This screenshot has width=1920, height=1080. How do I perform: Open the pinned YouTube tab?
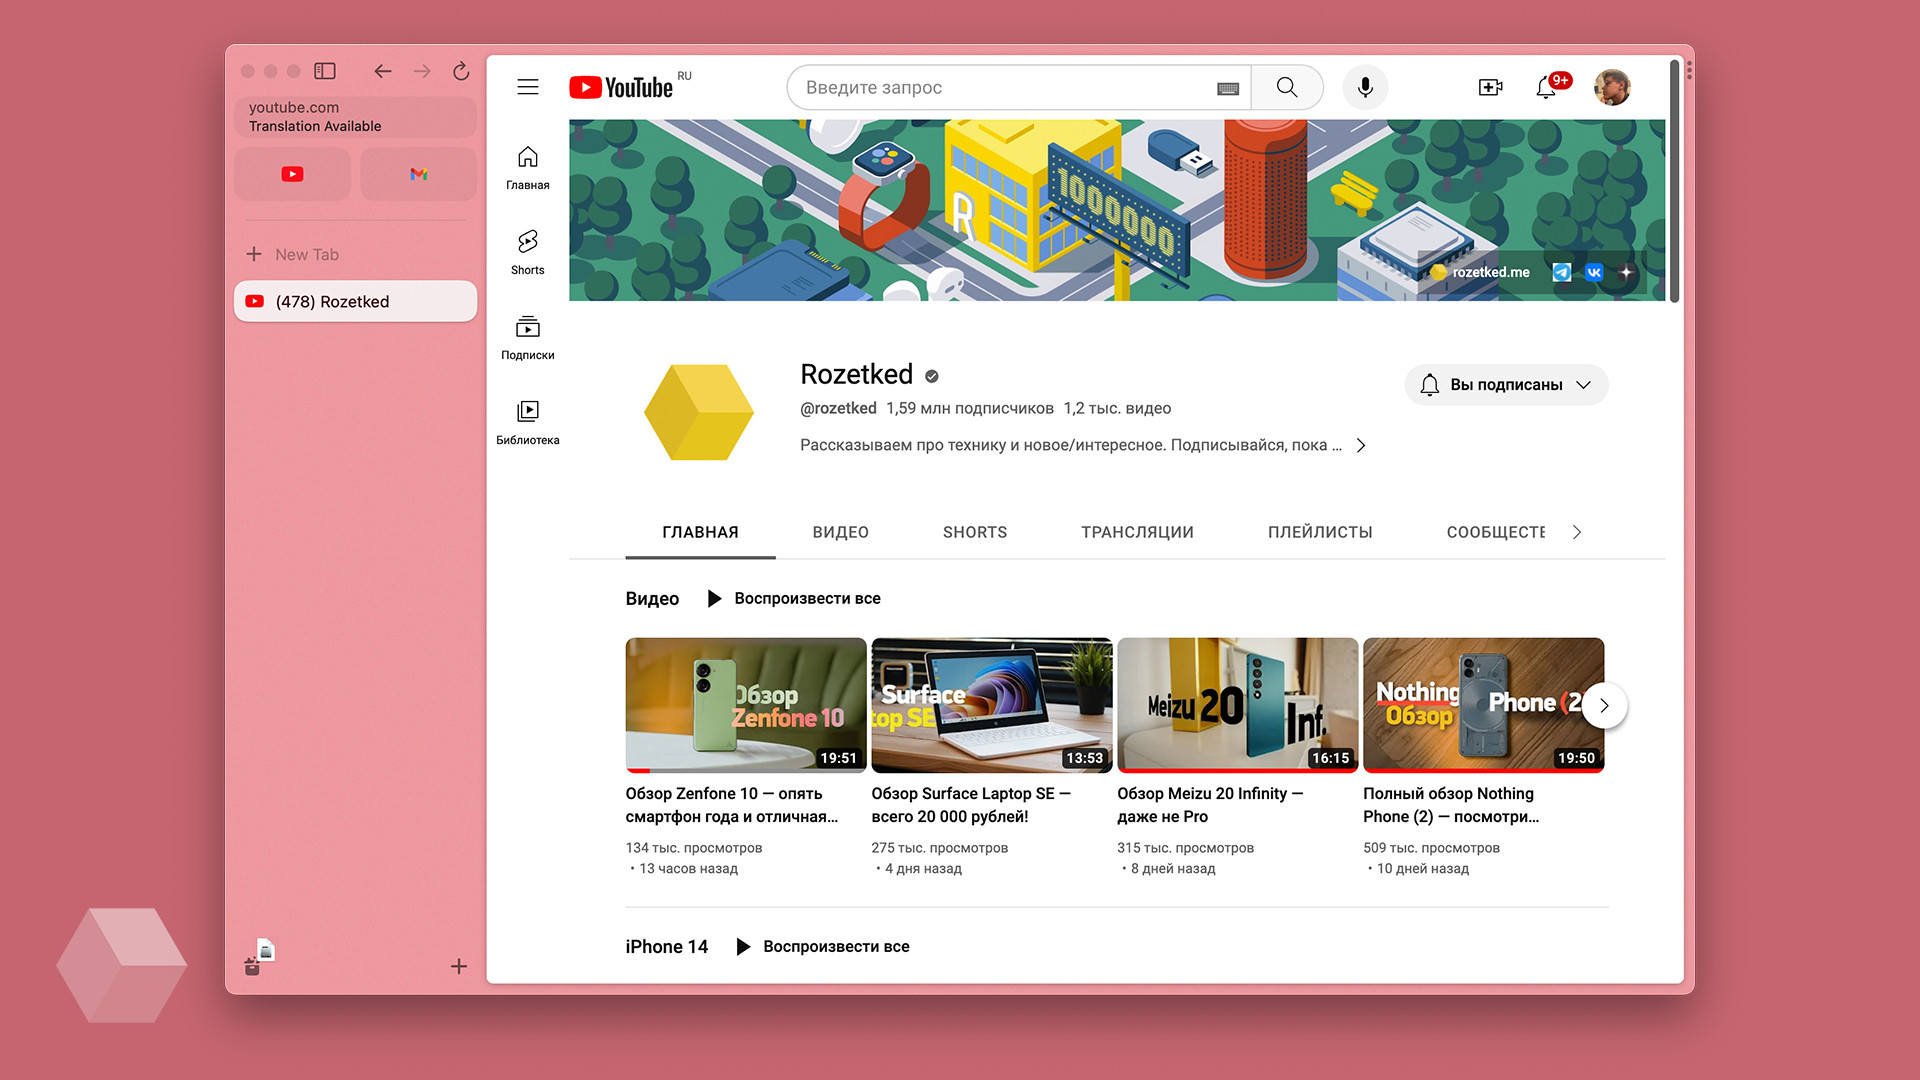pyautogui.click(x=292, y=174)
